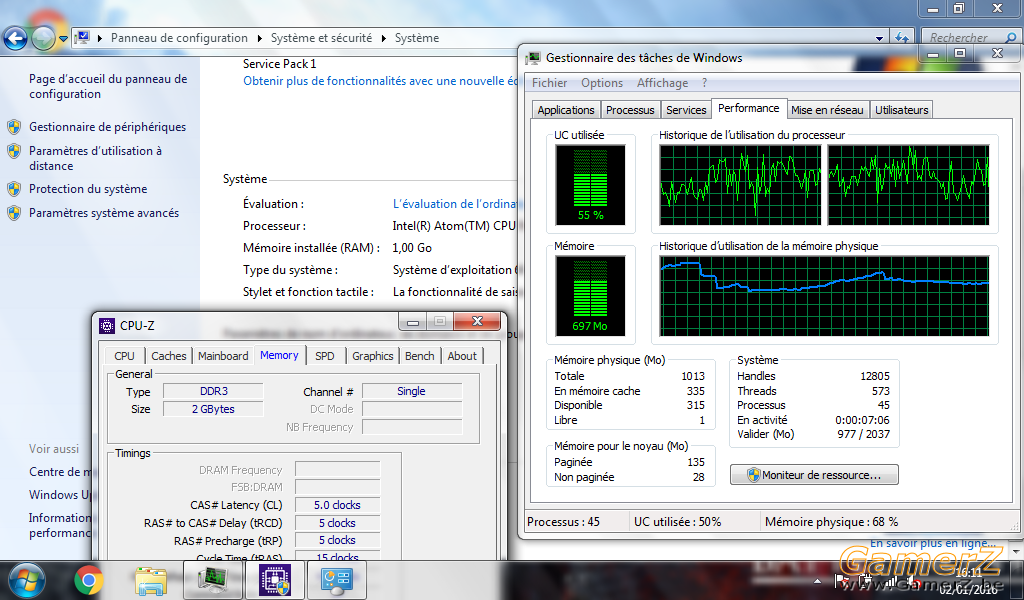Open the Fichier menu in Task Manager
This screenshot has height=600, width=1024.
[549, 83]
